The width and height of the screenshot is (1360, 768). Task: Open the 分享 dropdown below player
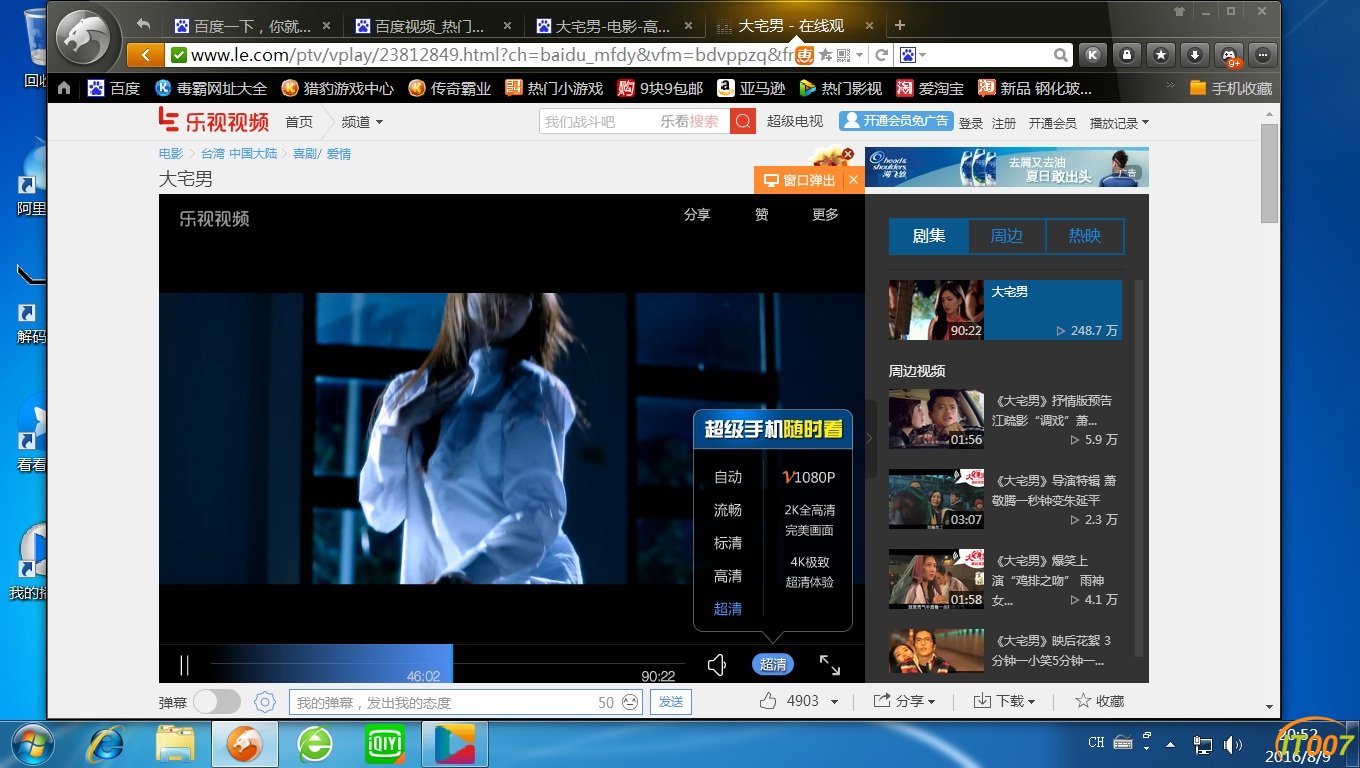[903, 701]
